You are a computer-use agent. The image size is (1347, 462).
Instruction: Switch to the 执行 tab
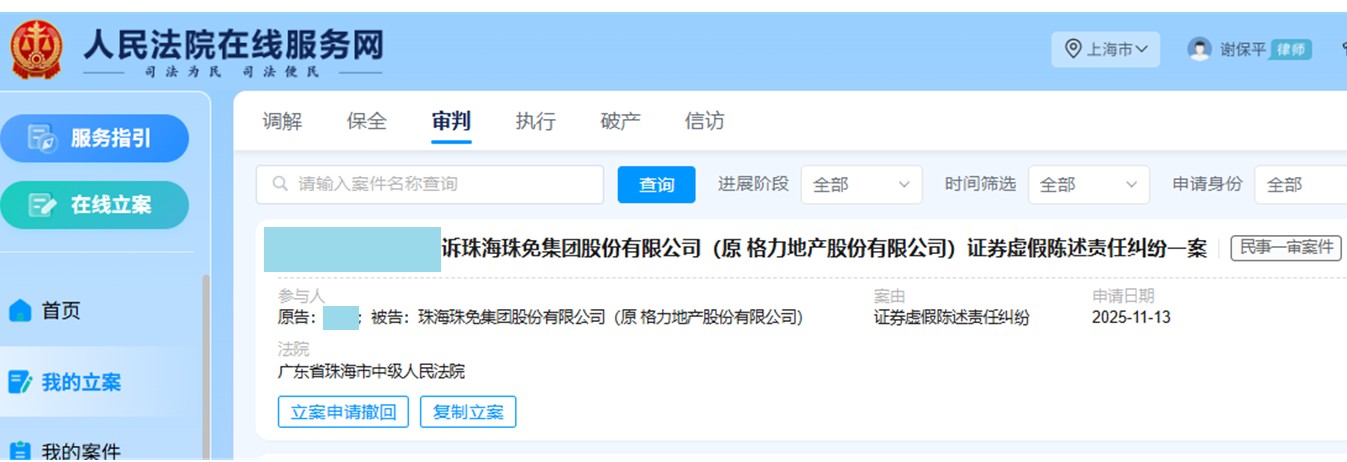click(x=536, y=121)
